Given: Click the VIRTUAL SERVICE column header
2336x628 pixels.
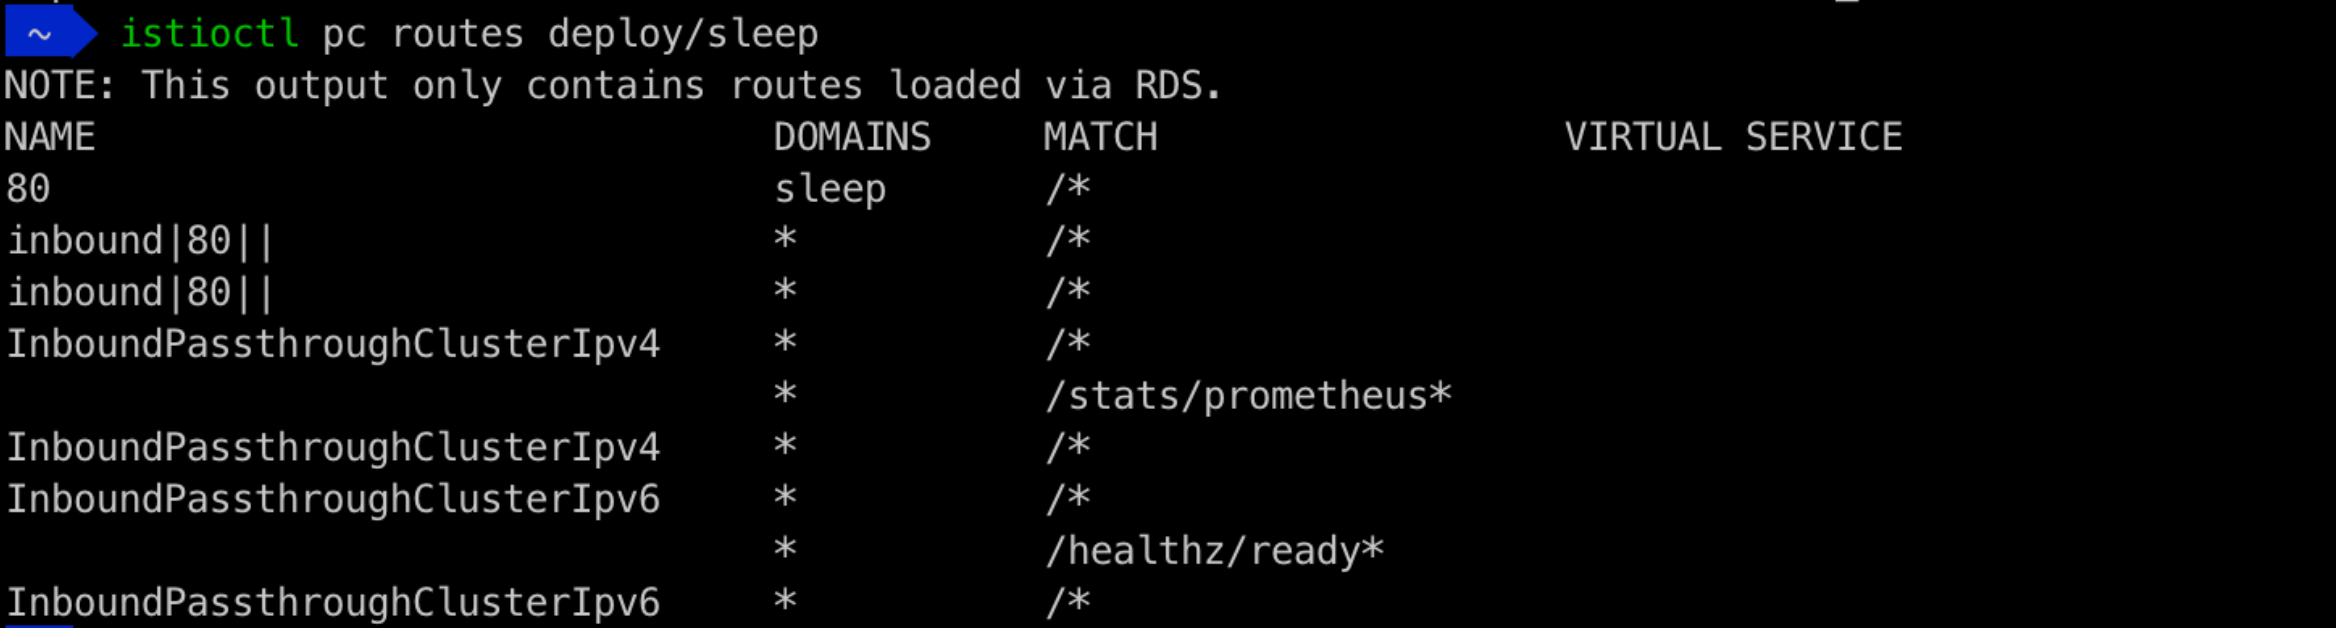Looking at the screenshot, I should pyautogui.click(x=1733, y=137).
